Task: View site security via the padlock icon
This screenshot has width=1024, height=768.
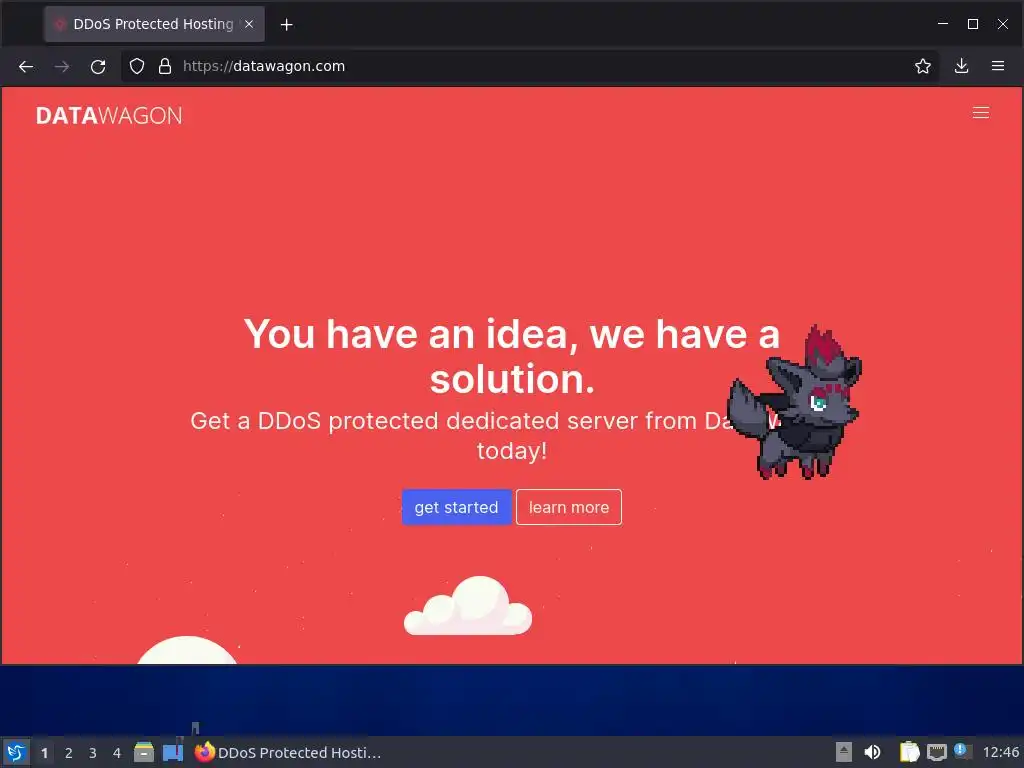Action: coord(165,67)
